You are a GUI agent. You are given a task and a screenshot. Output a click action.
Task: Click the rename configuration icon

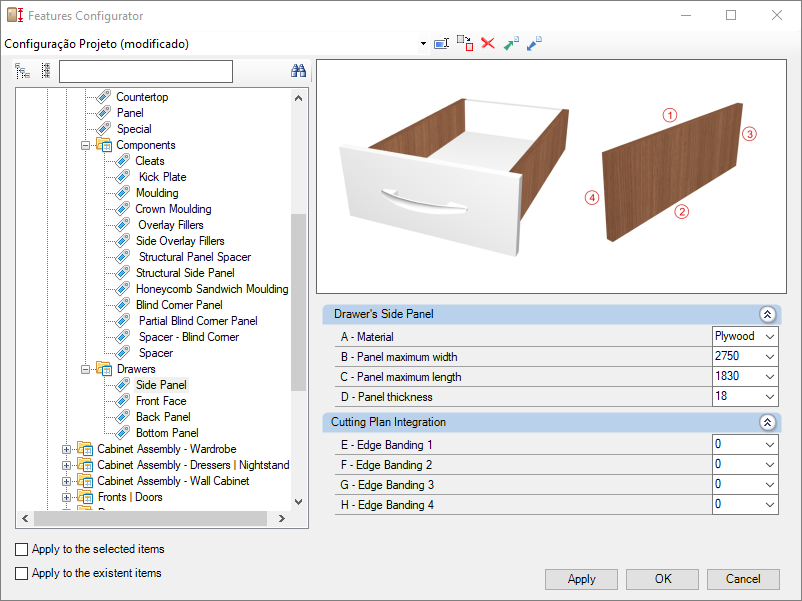tap(441, 44)
